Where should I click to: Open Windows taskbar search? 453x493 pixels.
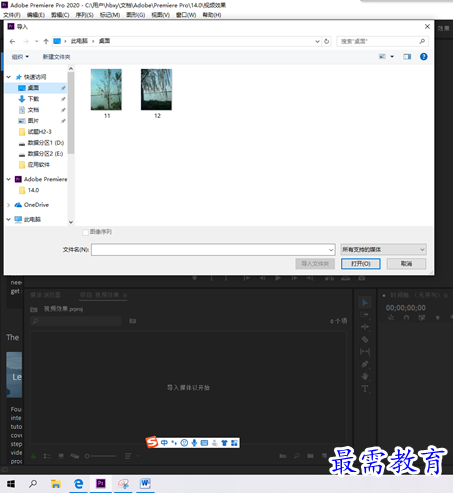33,484
